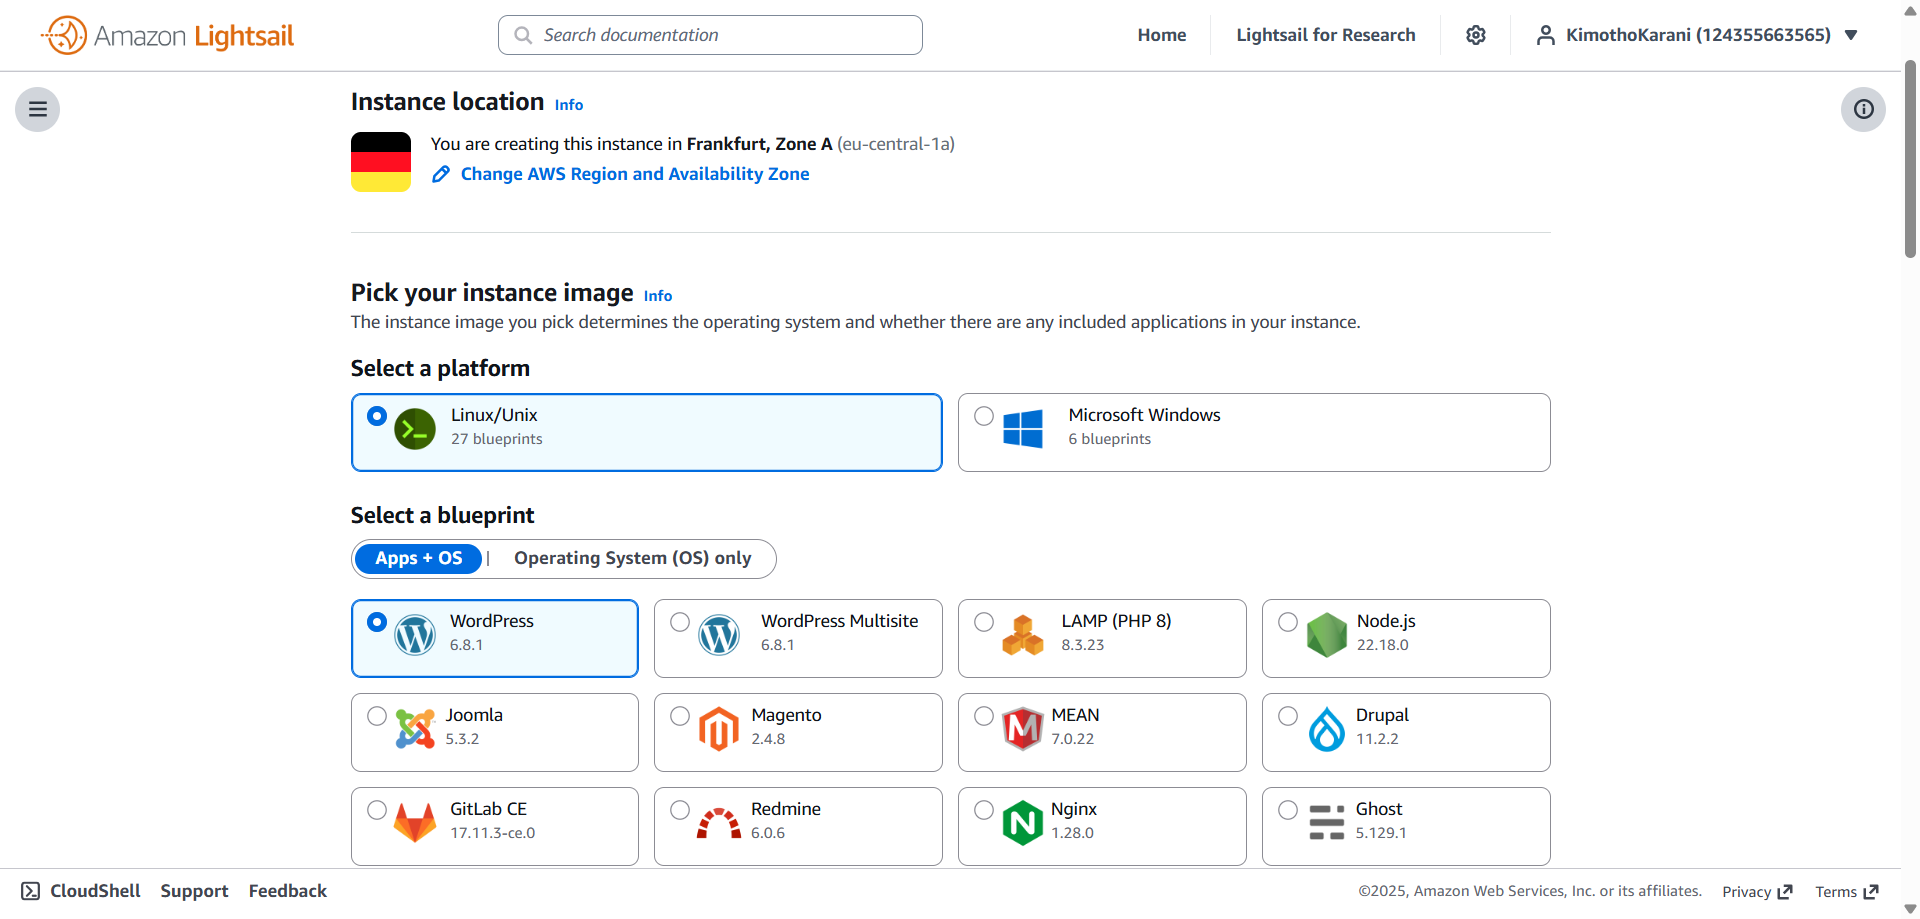Viewport: 1920px width, 919px height.
Task: Click the Drupal droplet icon
Action: pyautogui.click(x=1326, y=729)
